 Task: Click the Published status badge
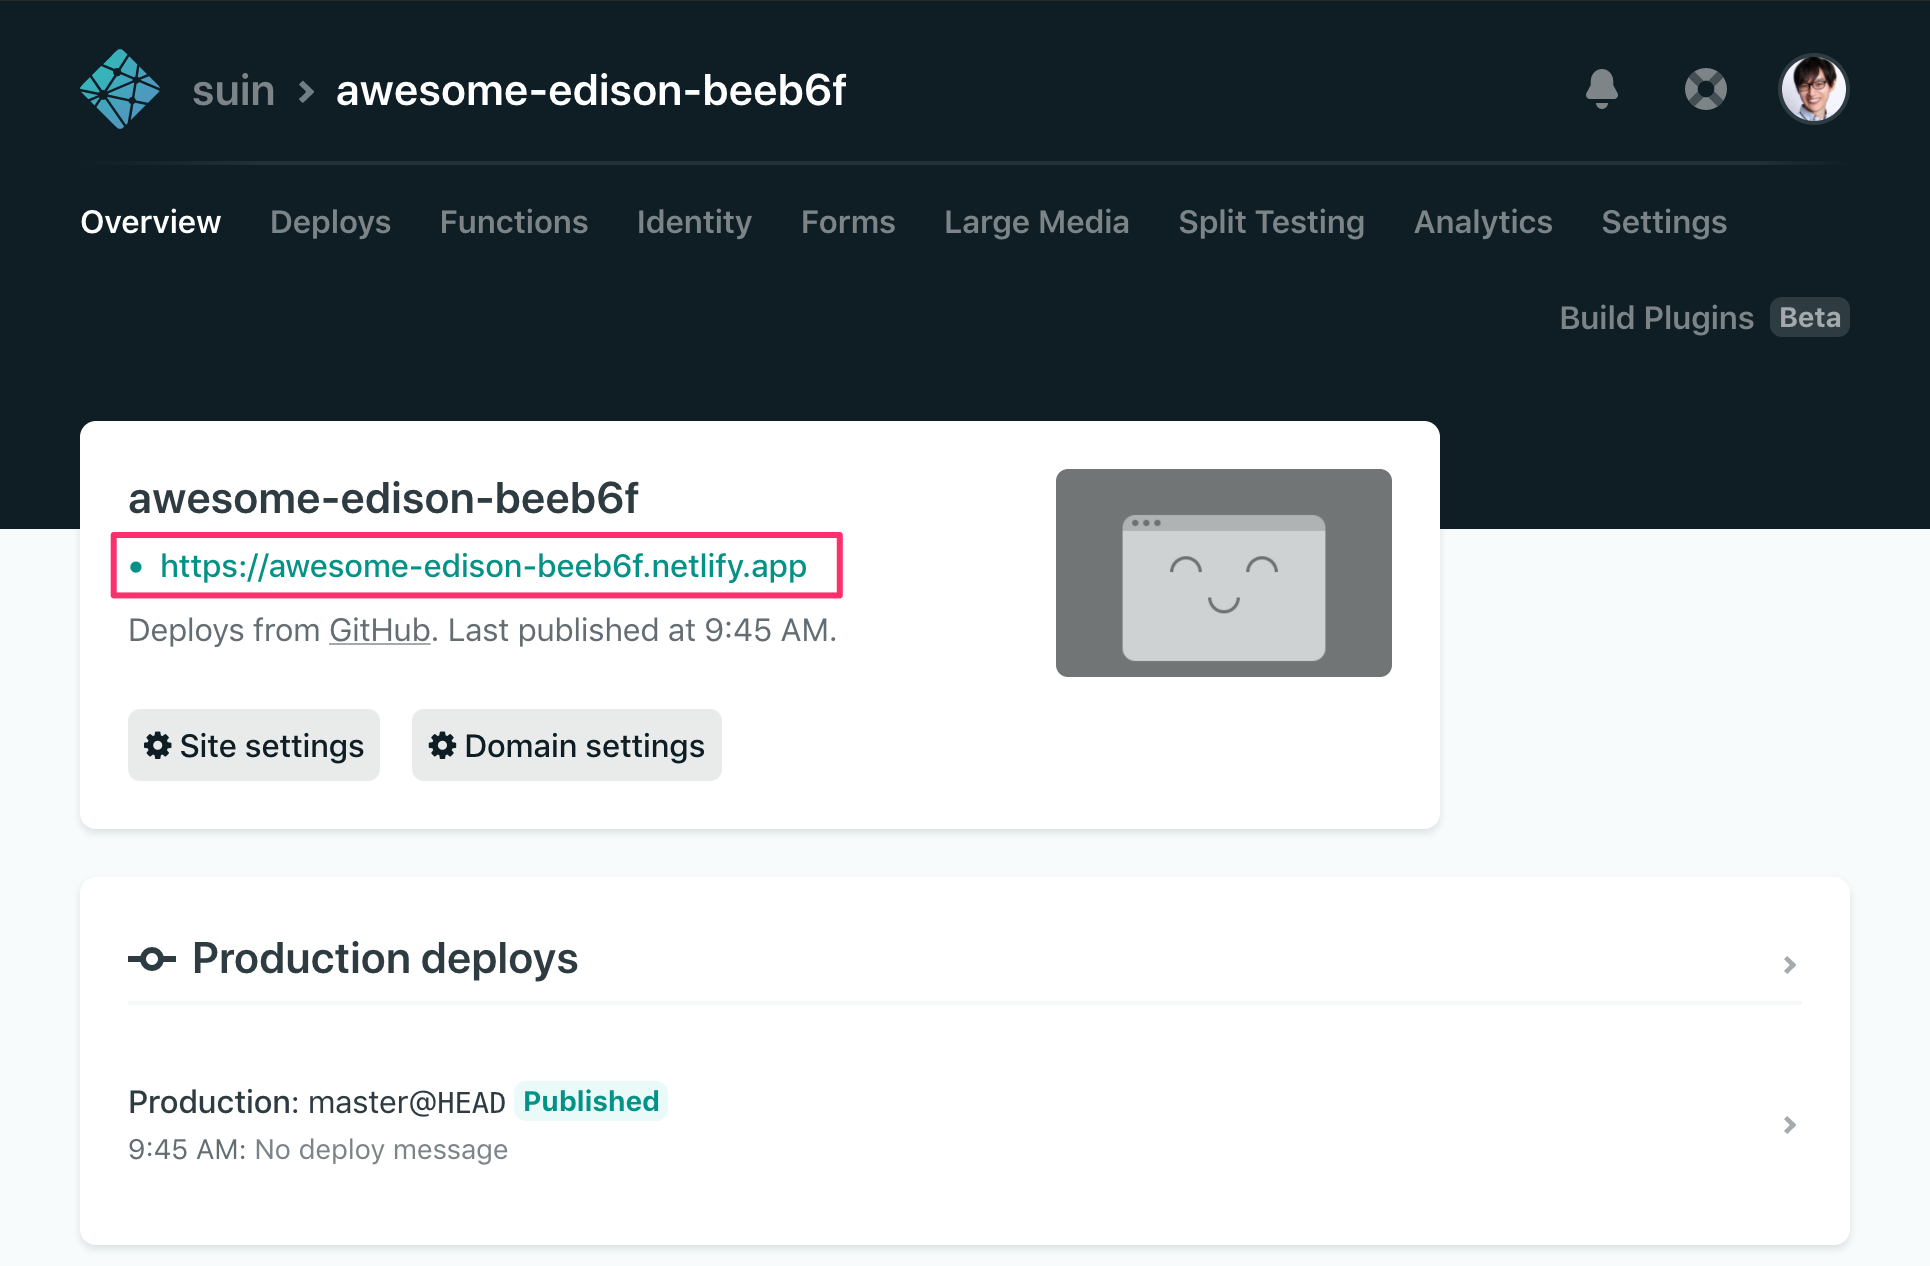click(591, 1101)
